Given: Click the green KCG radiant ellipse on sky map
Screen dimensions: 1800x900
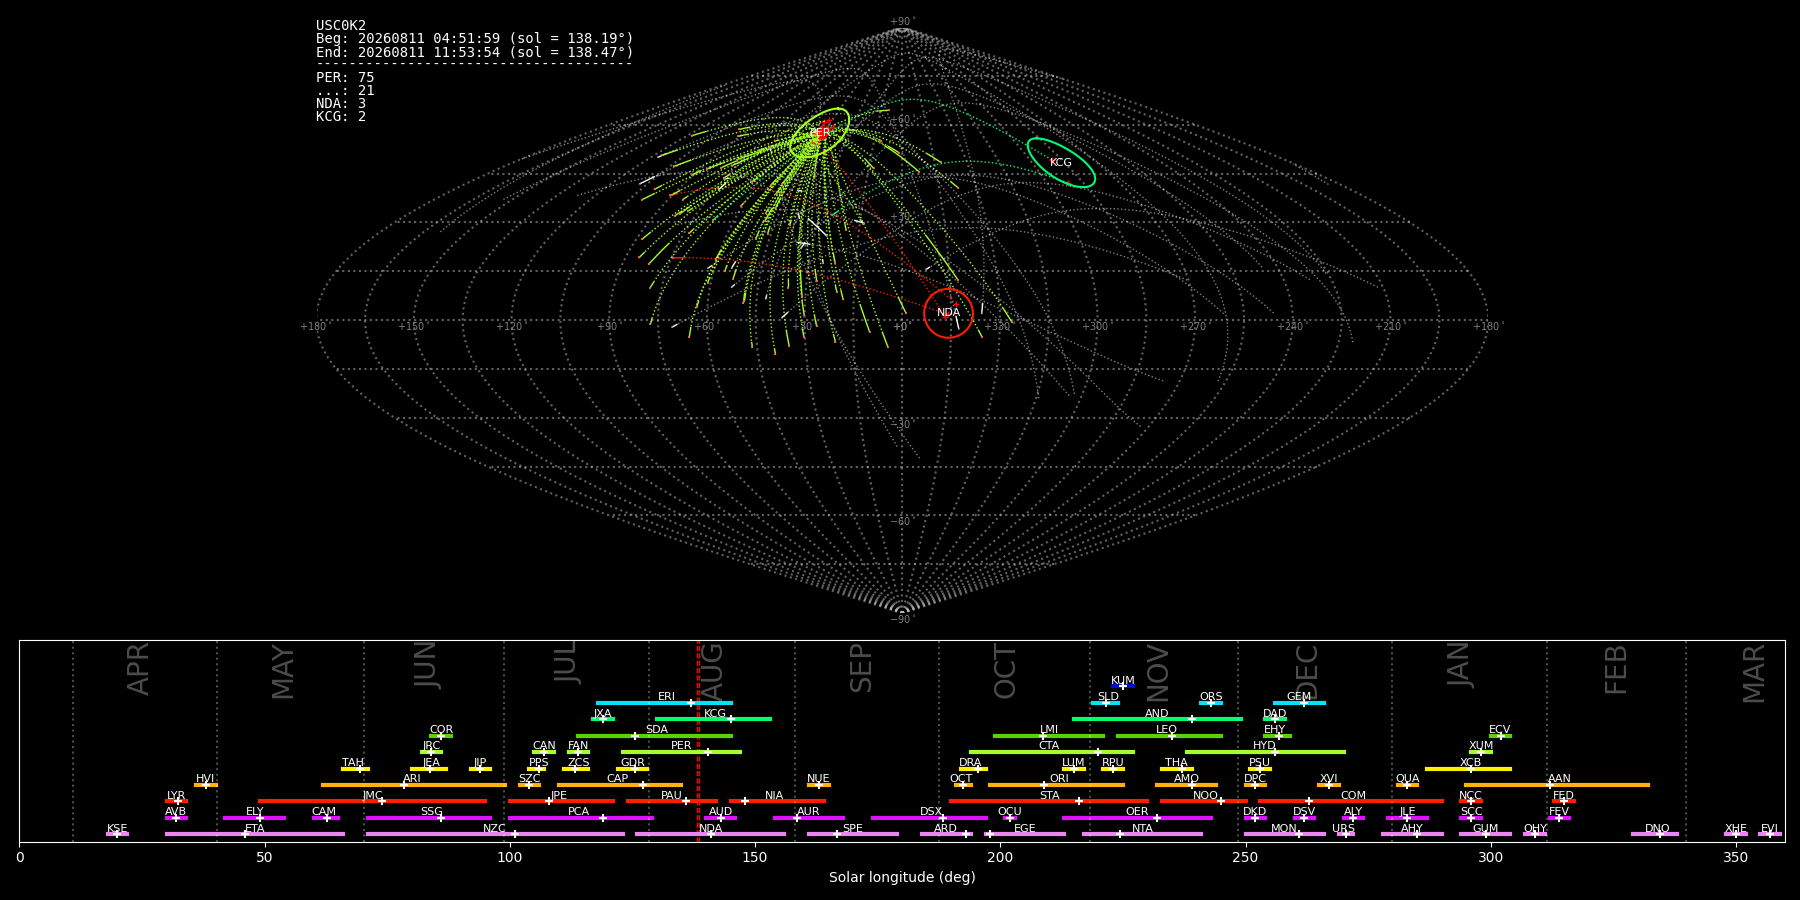Looking at the screenshot, I should (x=1061, y=162).
